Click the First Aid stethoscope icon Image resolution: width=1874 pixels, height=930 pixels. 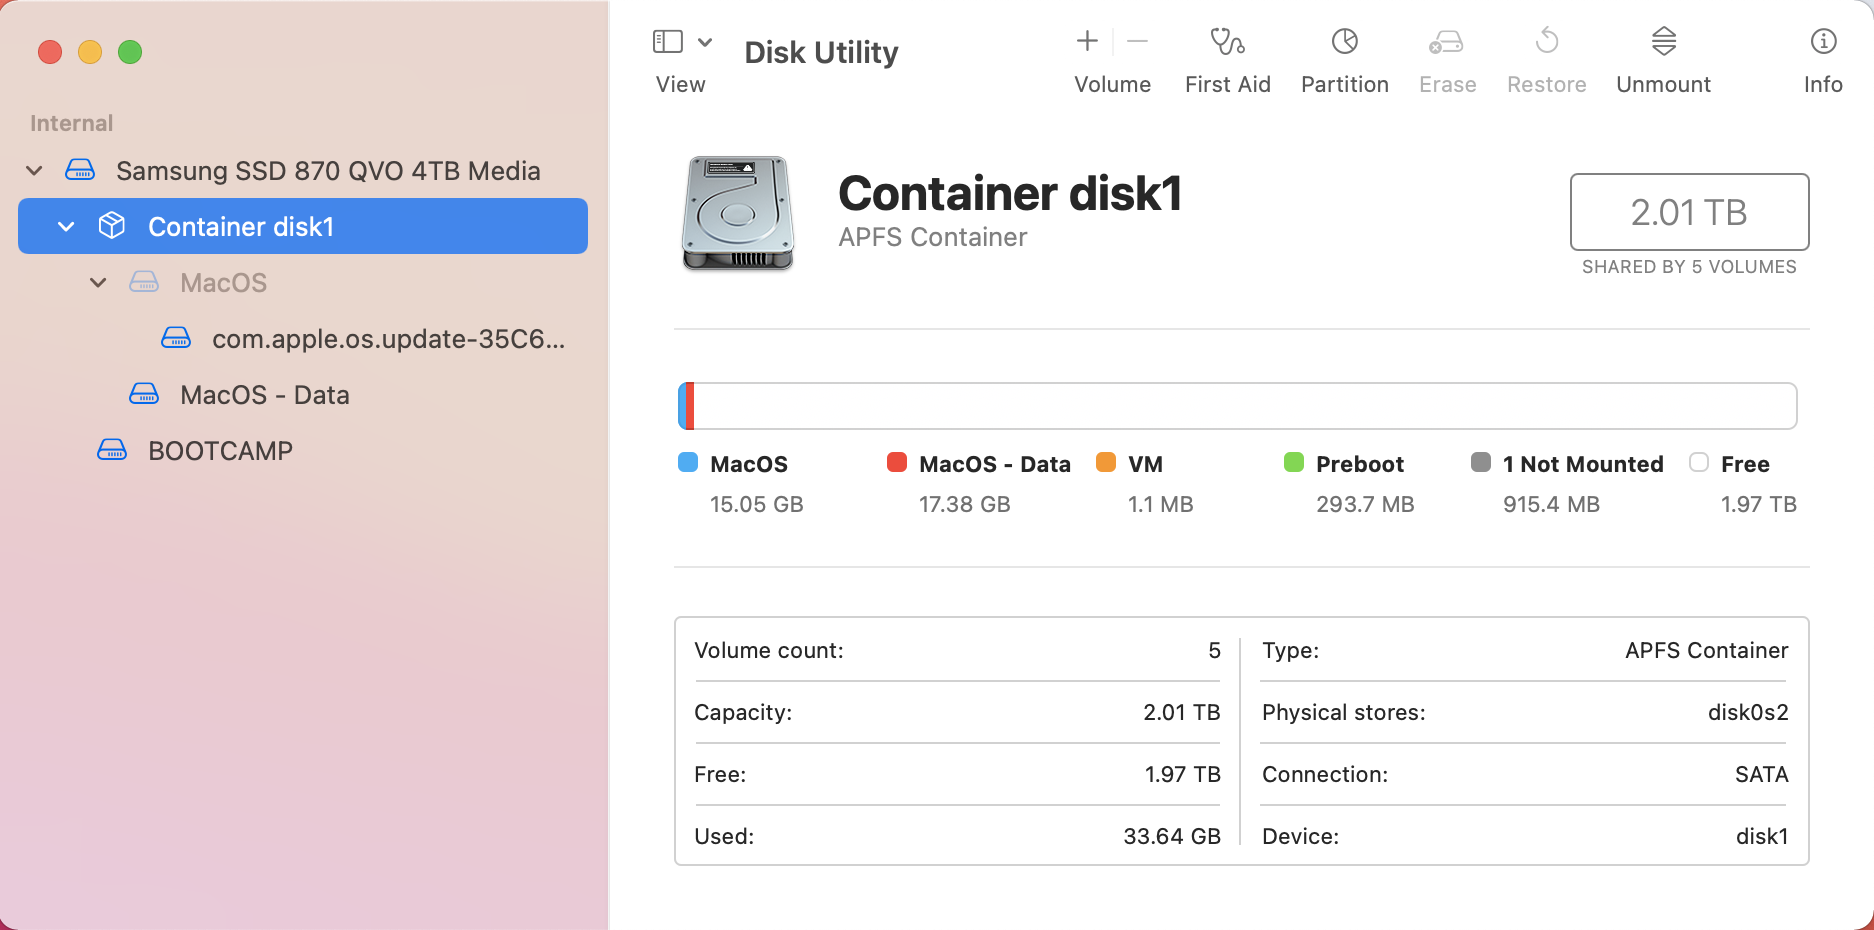[x=1227, y=42]
